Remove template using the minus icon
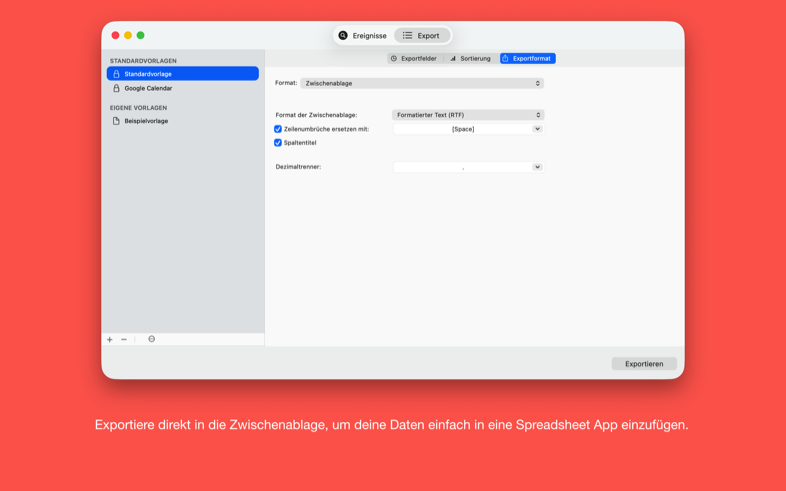Image resolution: width=786 pixels, height=491 pixels. pyautogui.click(x=124, y=339)
